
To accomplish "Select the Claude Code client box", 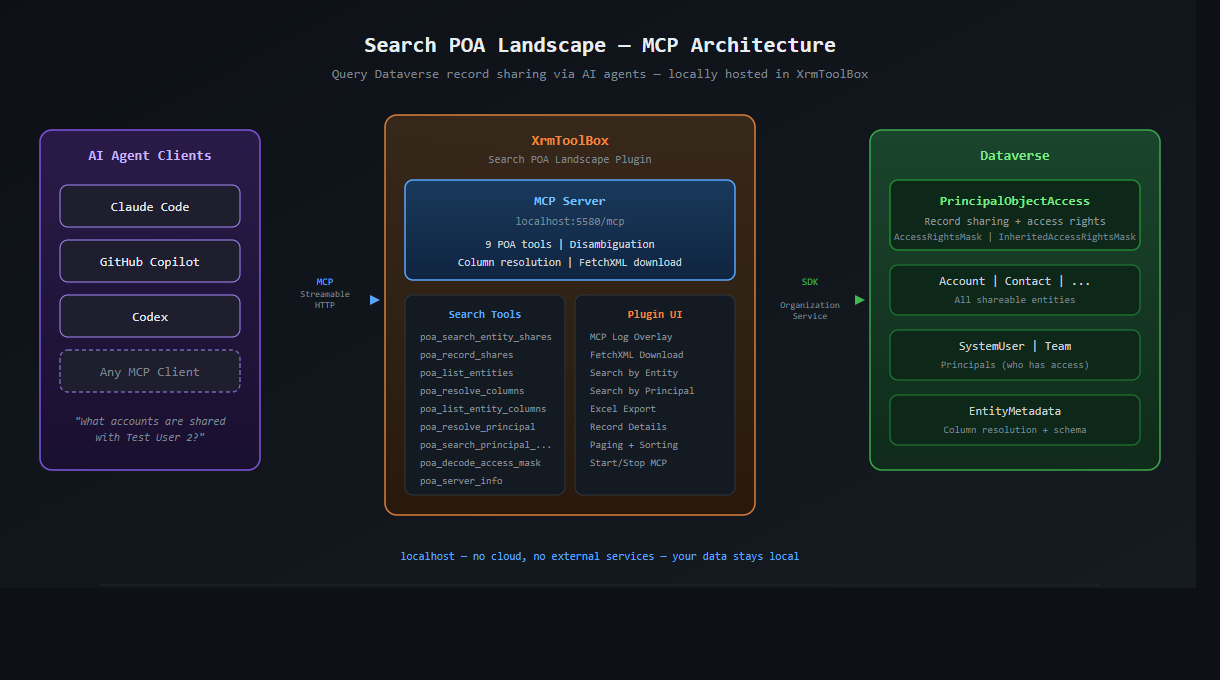I will (x=150, y=207).
